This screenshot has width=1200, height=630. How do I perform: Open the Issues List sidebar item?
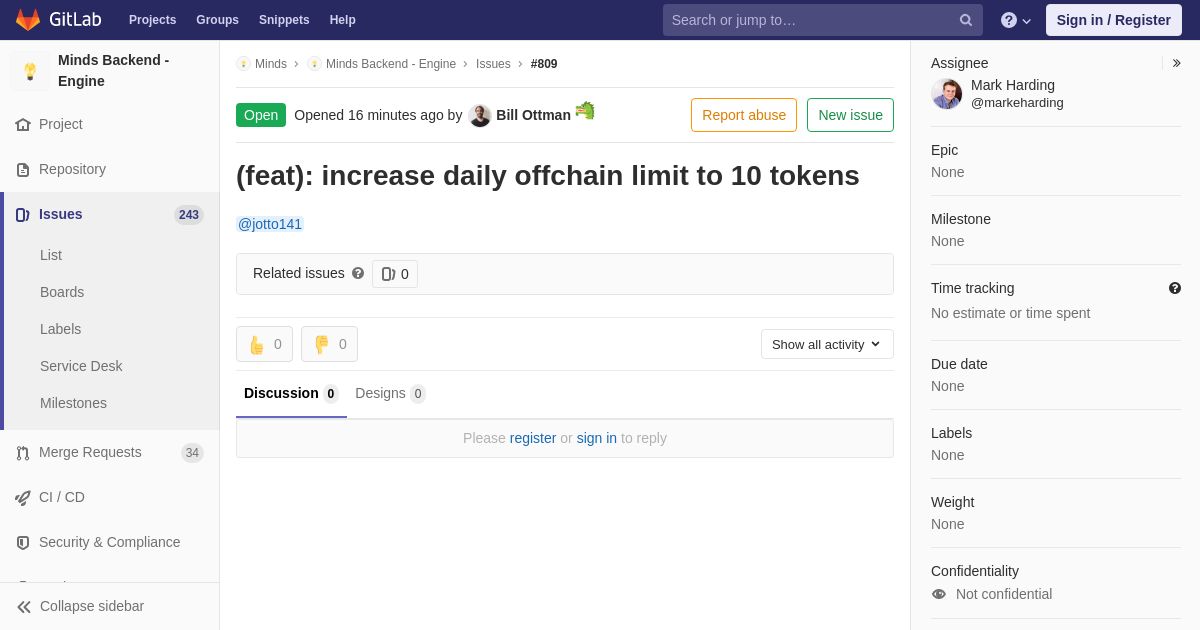51,255
